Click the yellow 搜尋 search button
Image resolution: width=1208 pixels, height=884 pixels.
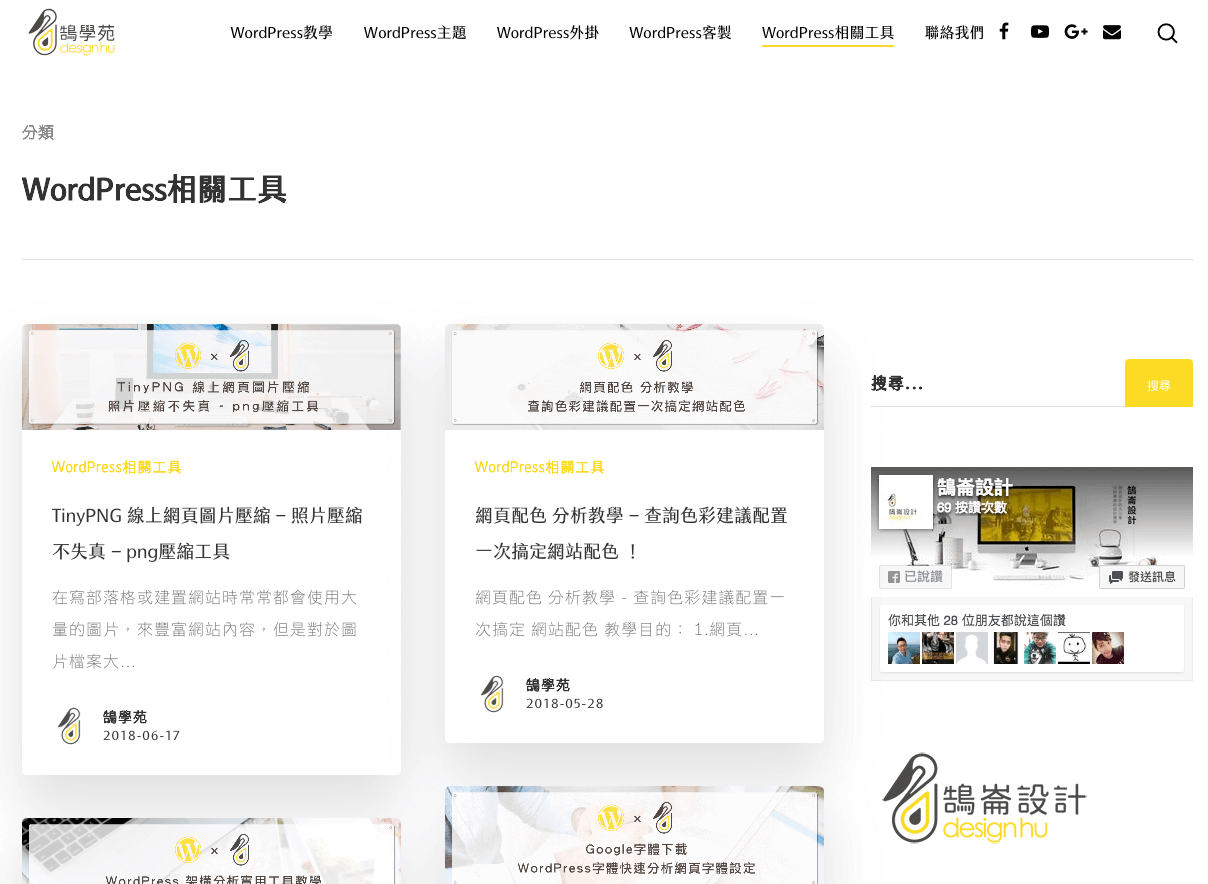(1159, 383)
